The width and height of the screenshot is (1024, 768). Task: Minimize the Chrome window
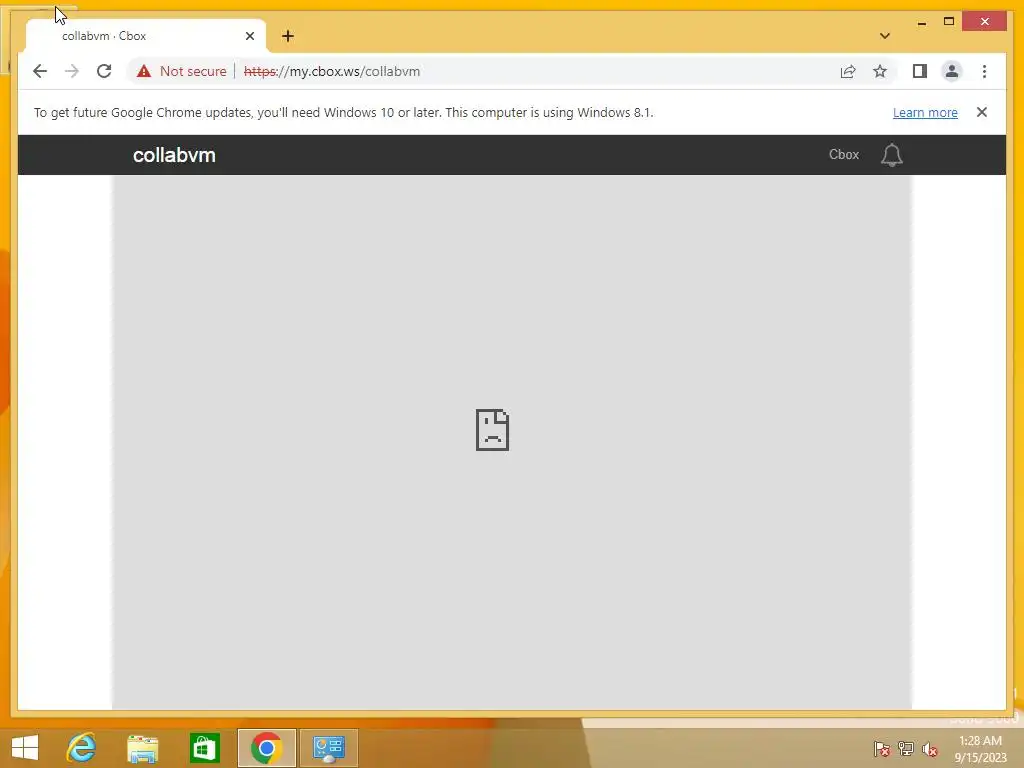[921, 22]
